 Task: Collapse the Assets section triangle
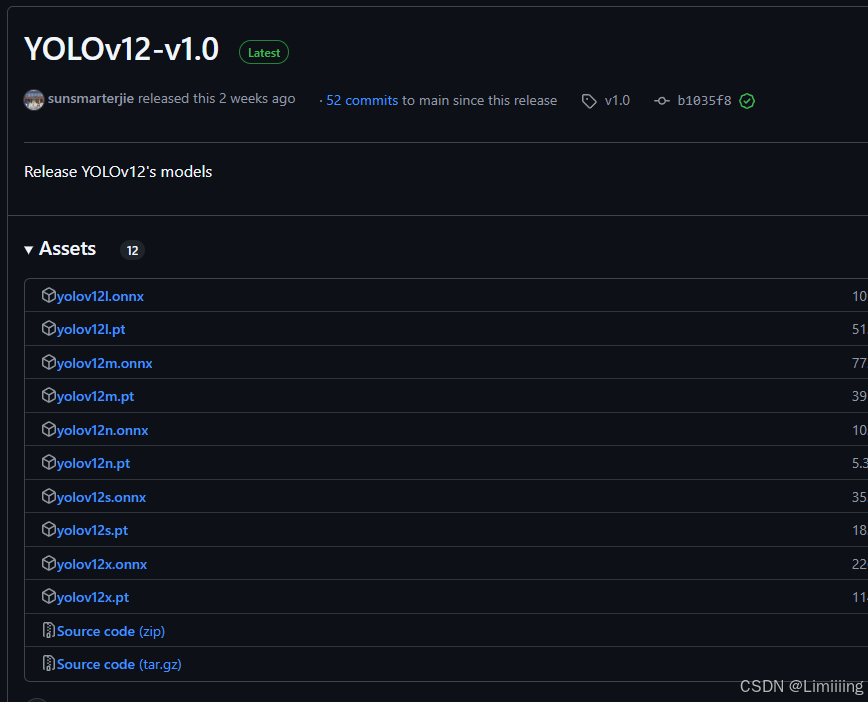(x=29, y=250)
